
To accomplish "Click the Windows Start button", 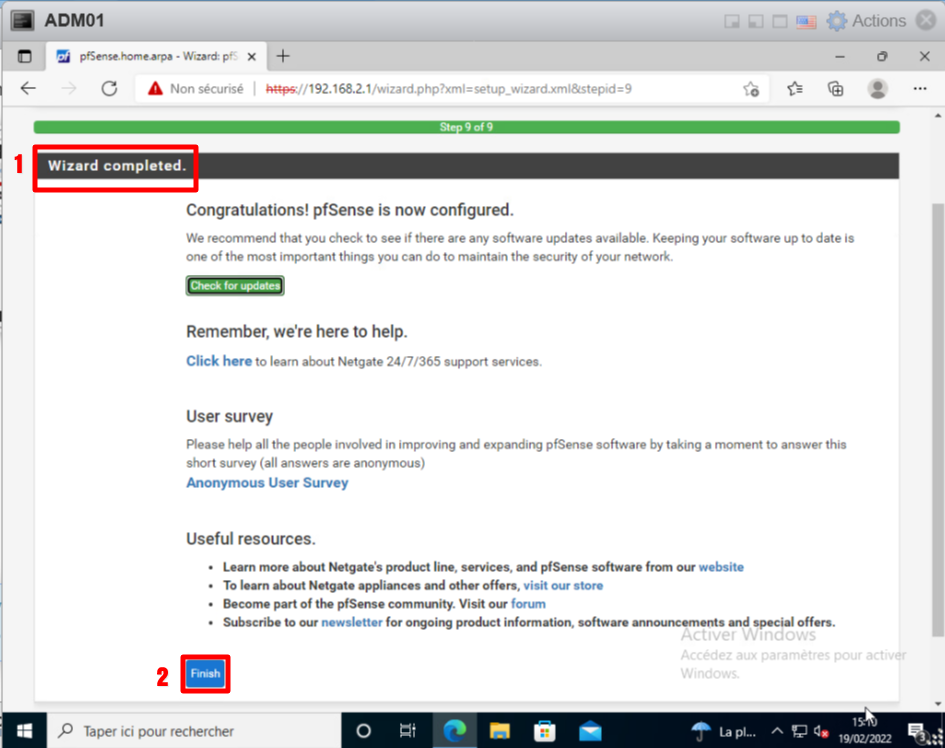I will (22, 731).
